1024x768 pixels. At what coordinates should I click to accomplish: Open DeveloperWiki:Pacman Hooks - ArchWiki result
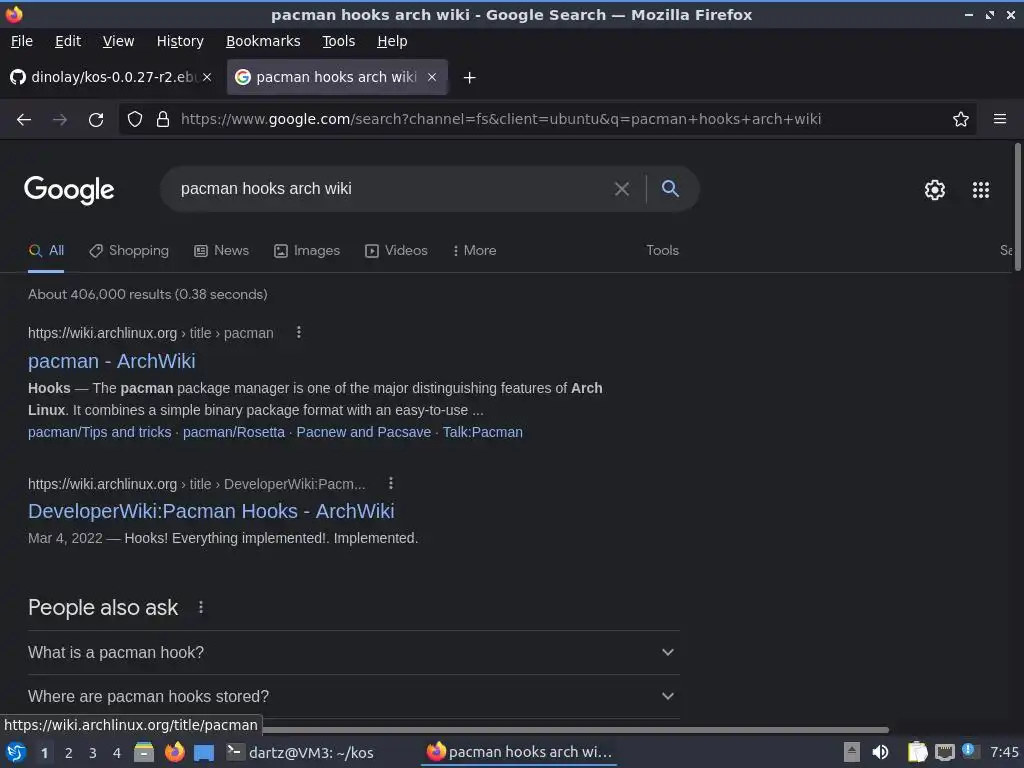(x=211, y=511)
